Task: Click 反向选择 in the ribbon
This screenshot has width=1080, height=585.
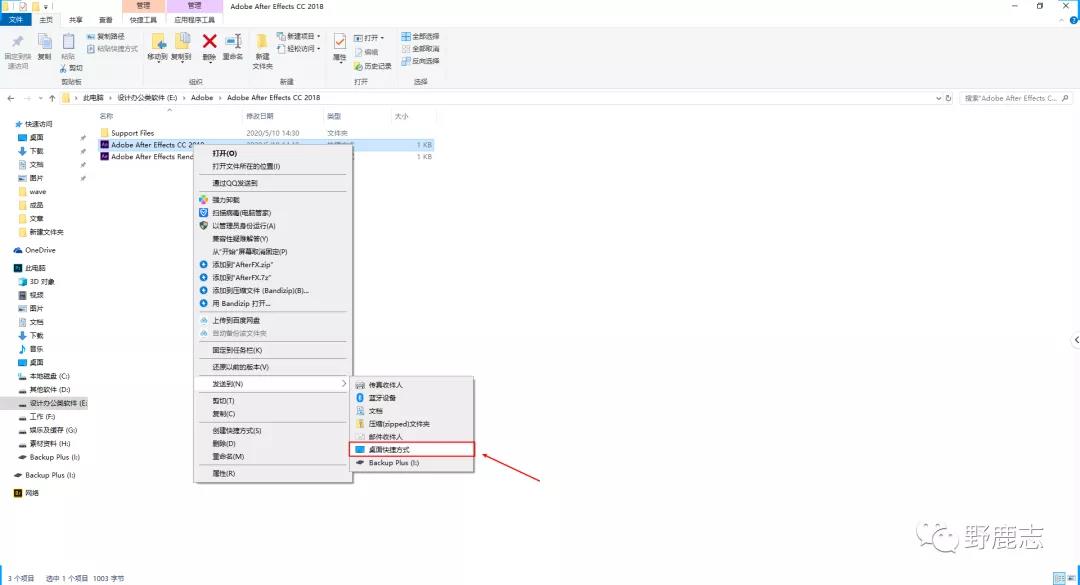Action: (x=420, y=61)
